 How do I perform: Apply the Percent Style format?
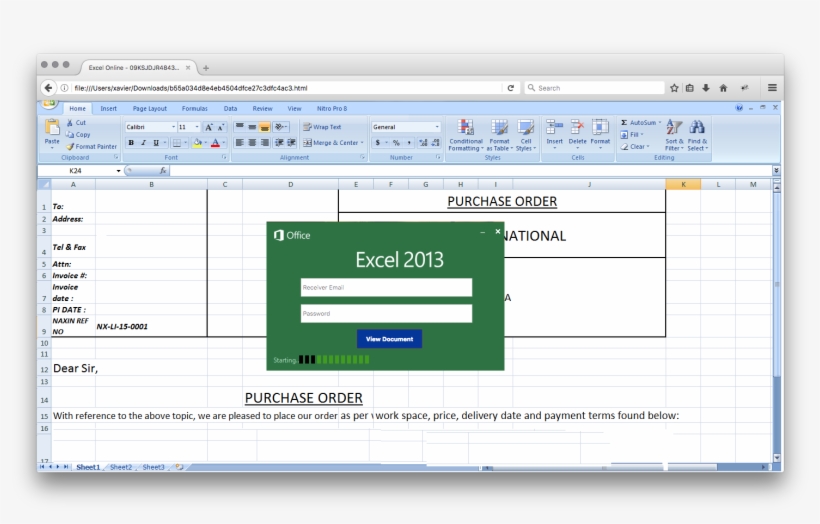(x=396, y=143)
